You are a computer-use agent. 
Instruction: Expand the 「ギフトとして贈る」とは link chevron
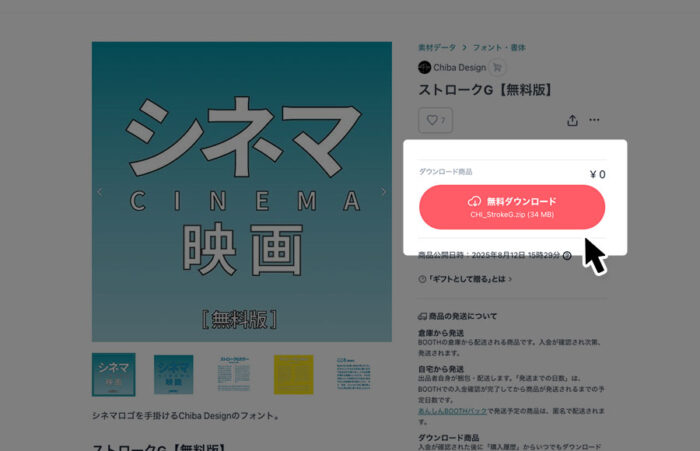click(510, 279)
